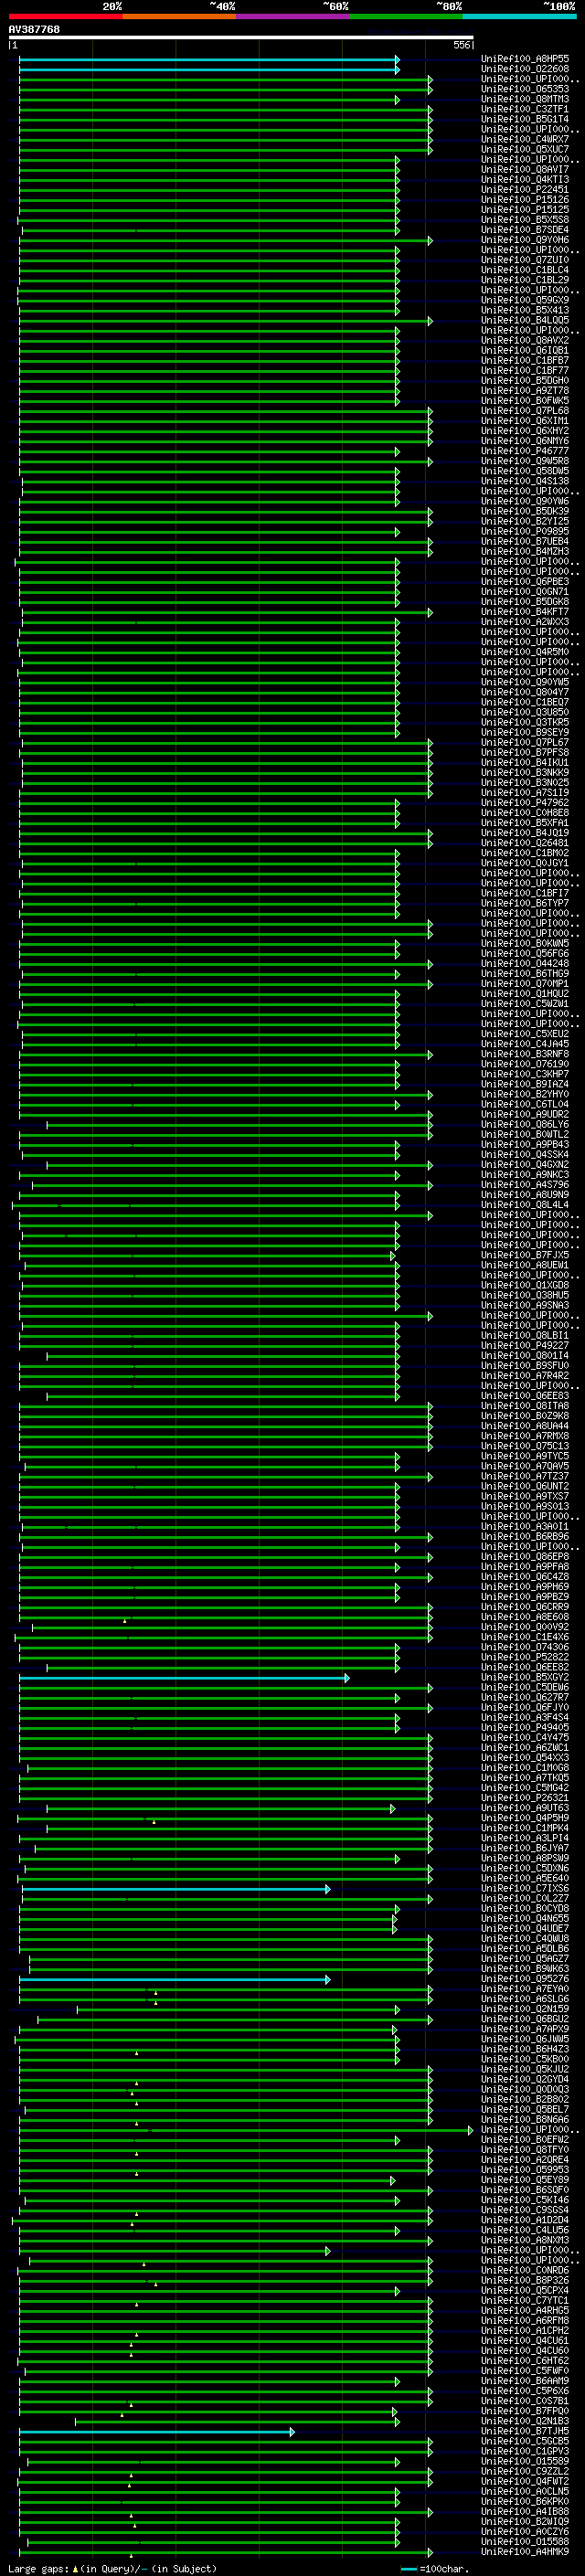Click the cyan alignment bar for O22608
The height and width of the screenshot is (2576, 585).
tap(209, 69)
